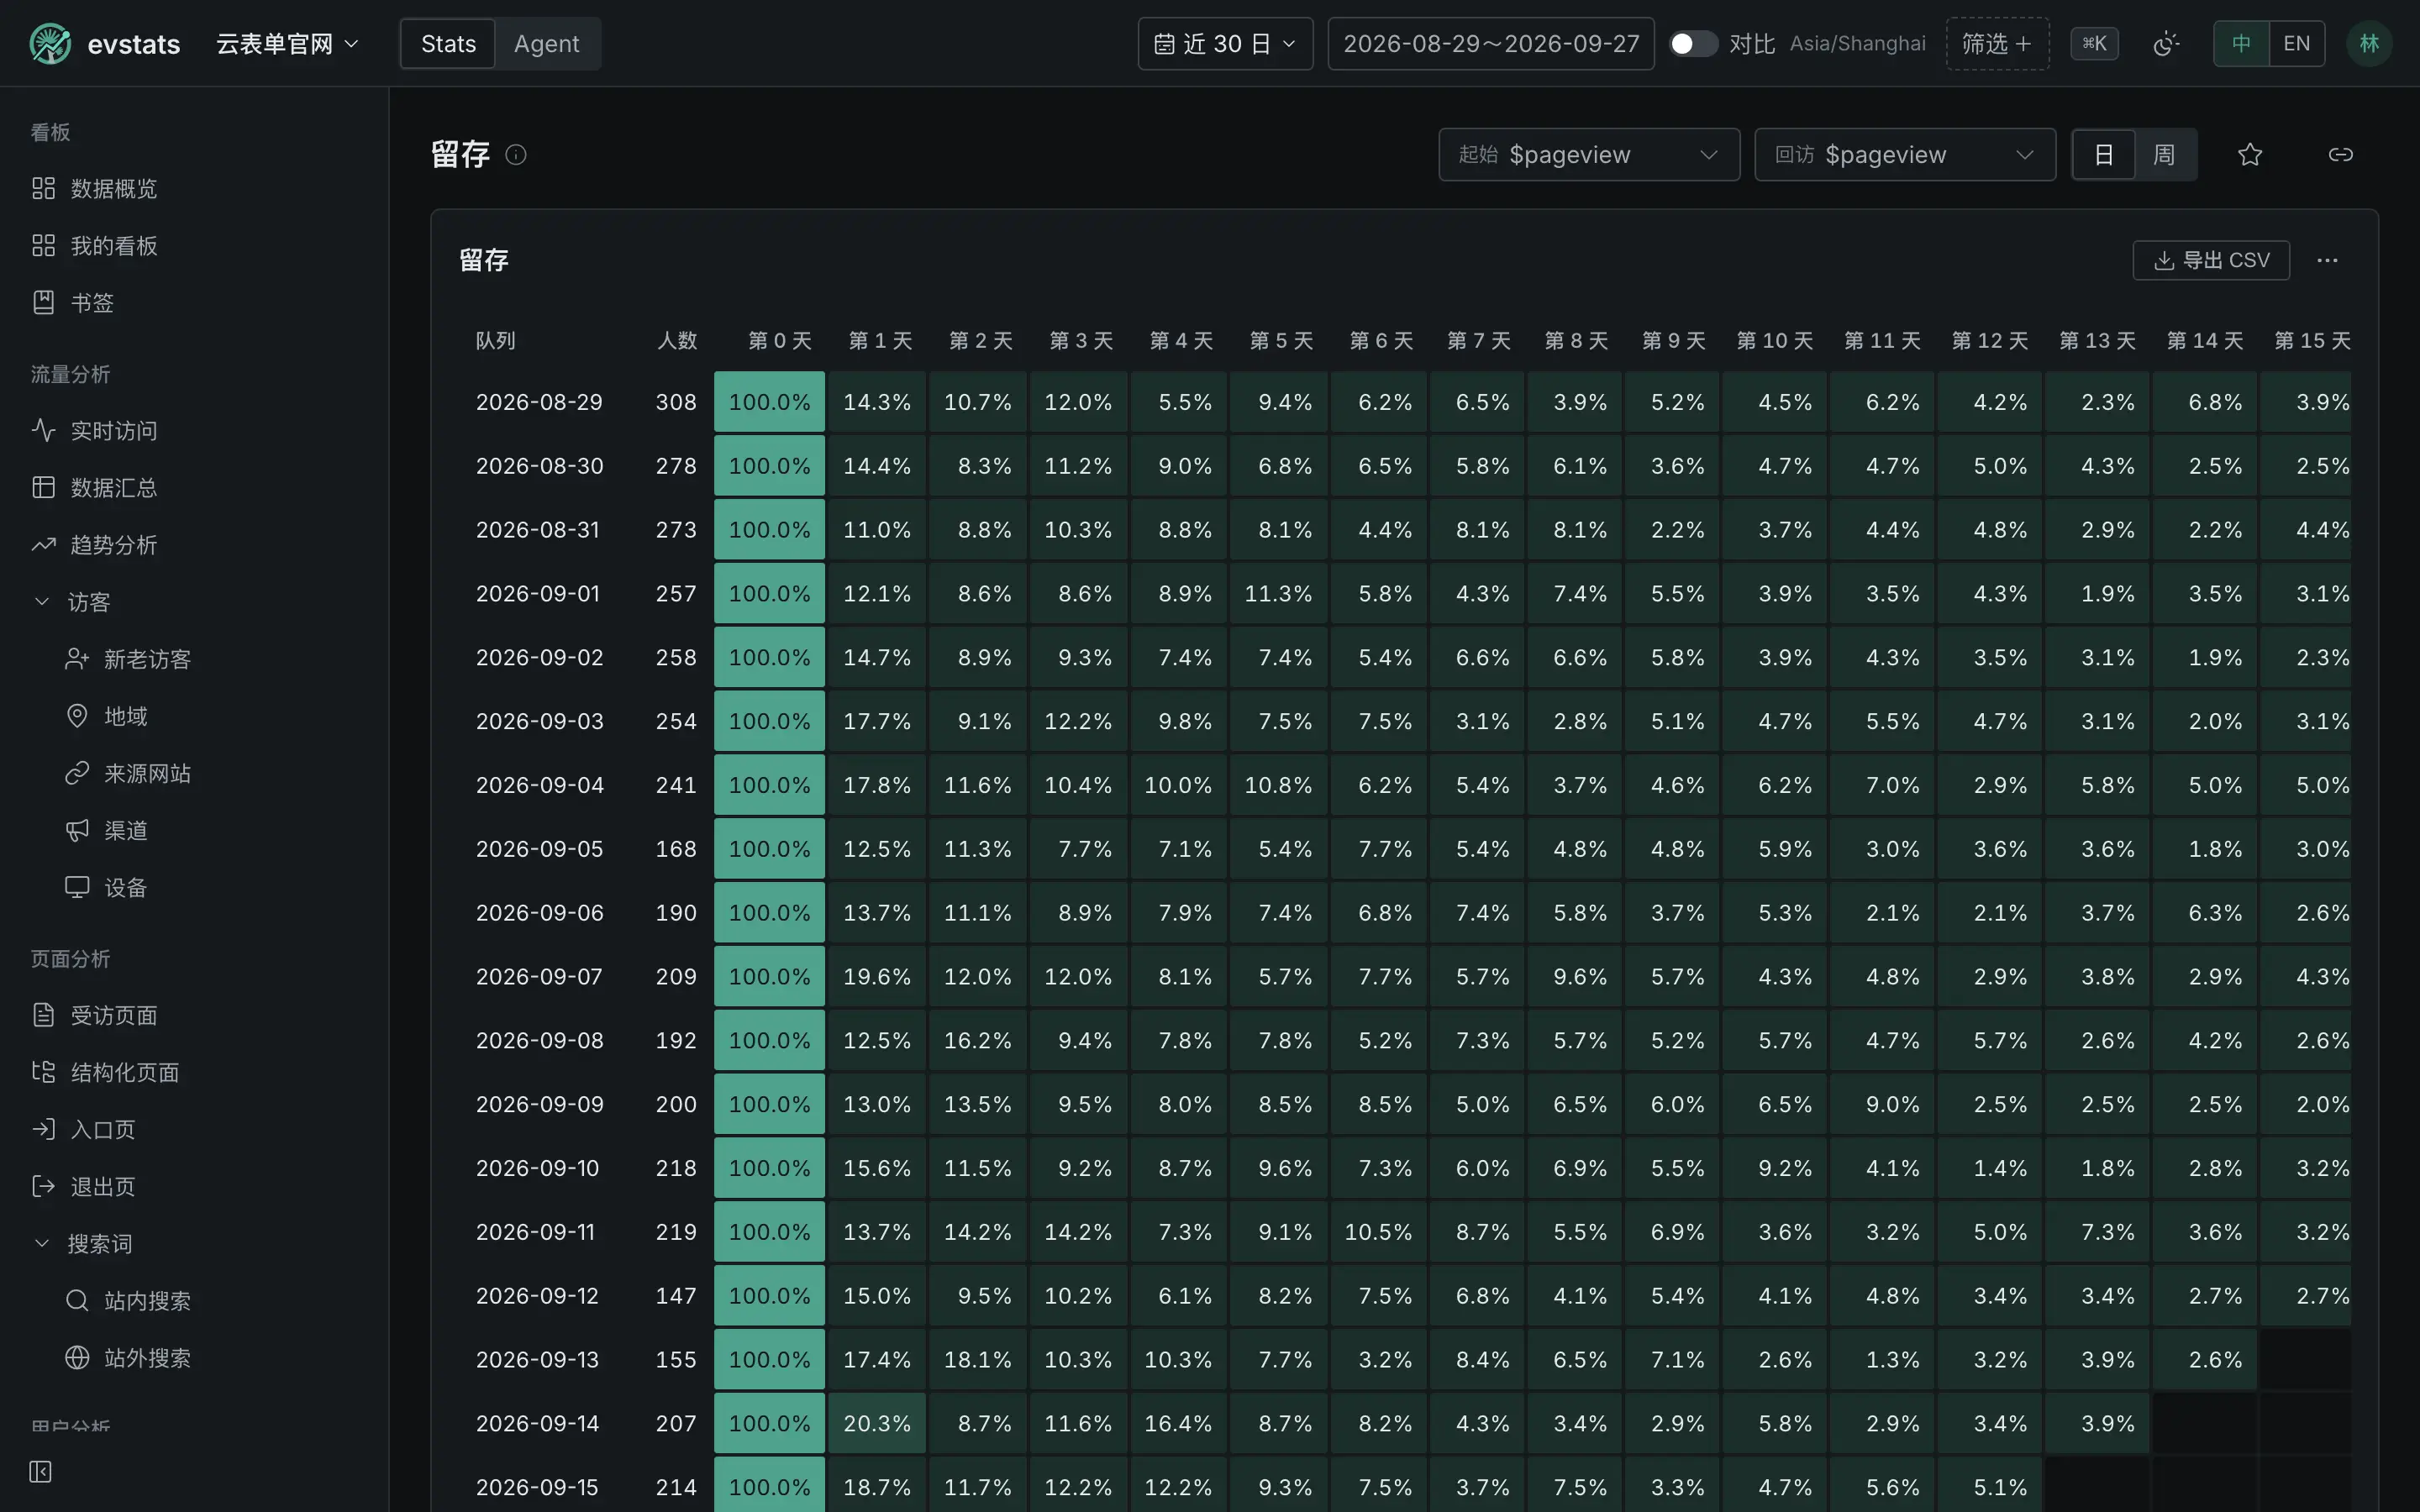Switch language to 中
This screenshot has width=2420, height=1512.
tap(2241, 44)
